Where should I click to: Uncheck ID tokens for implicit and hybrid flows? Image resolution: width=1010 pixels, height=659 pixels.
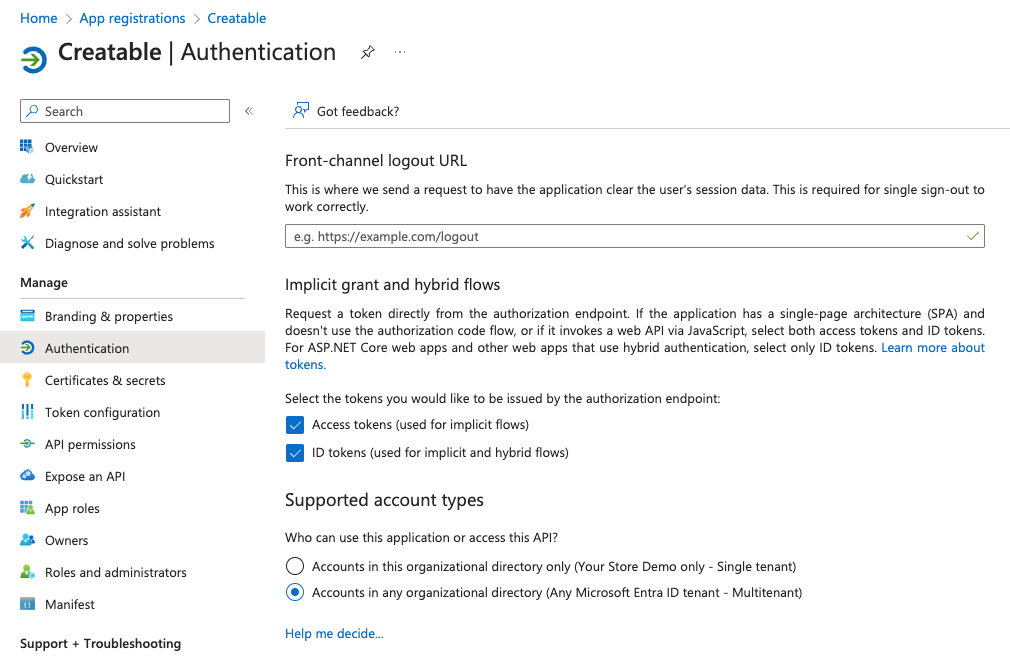[295, 453]
